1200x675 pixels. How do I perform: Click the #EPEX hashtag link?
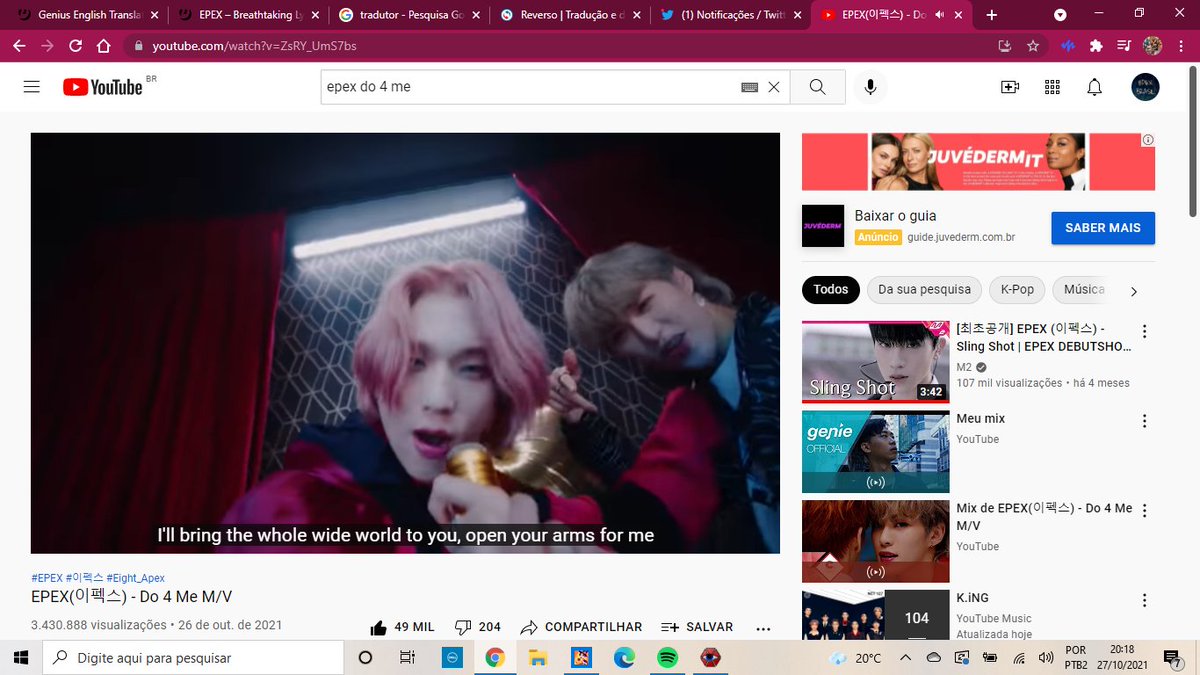point(47,578)
